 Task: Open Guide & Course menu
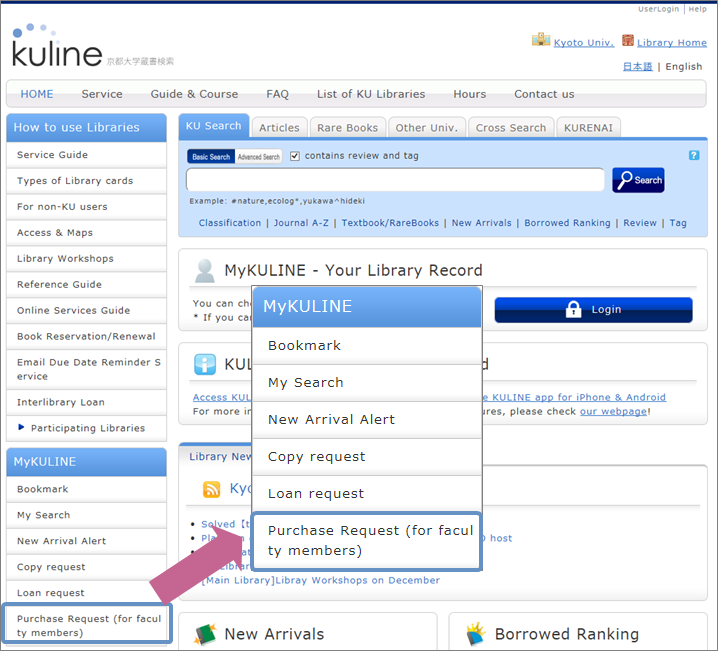coord(194,94)
